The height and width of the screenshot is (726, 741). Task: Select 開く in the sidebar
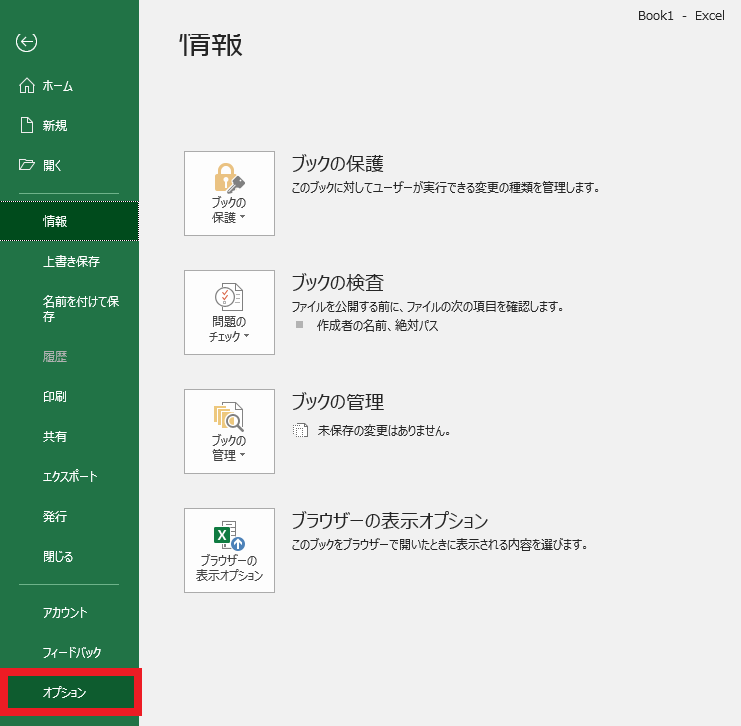69,165
